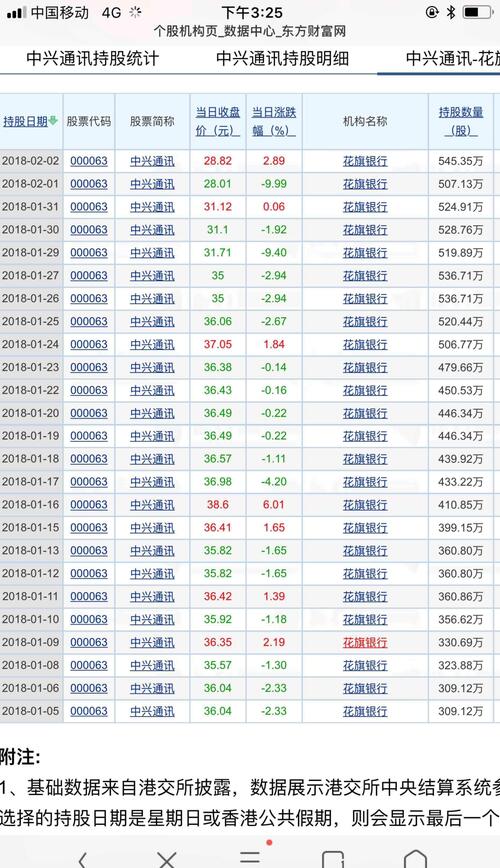The width and height of the screenshot is (500, 868).
Task: Open 中兴通讯 link in 2018-01-31 row
Action: pos(152,207)
